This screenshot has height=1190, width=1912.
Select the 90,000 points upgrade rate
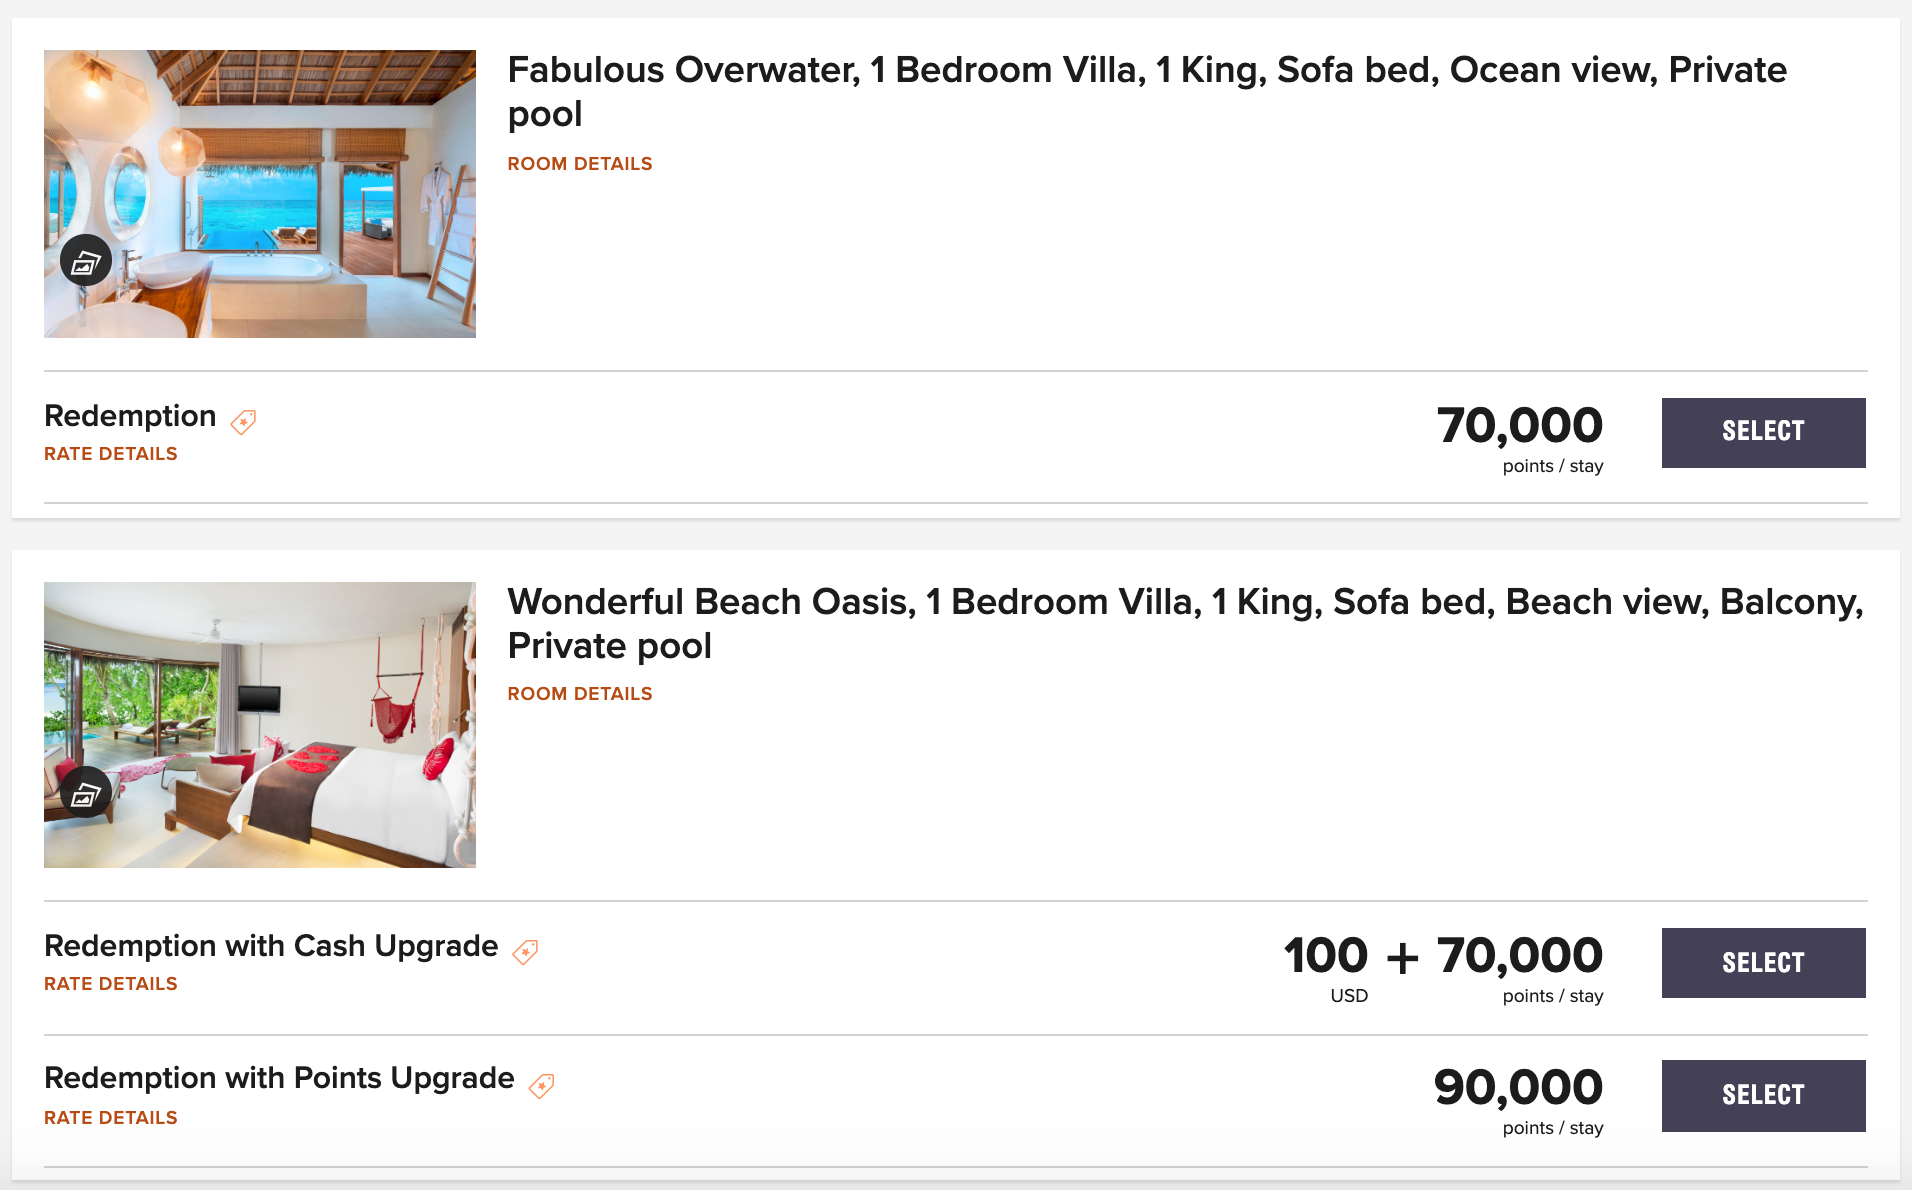(1763, 1095)
